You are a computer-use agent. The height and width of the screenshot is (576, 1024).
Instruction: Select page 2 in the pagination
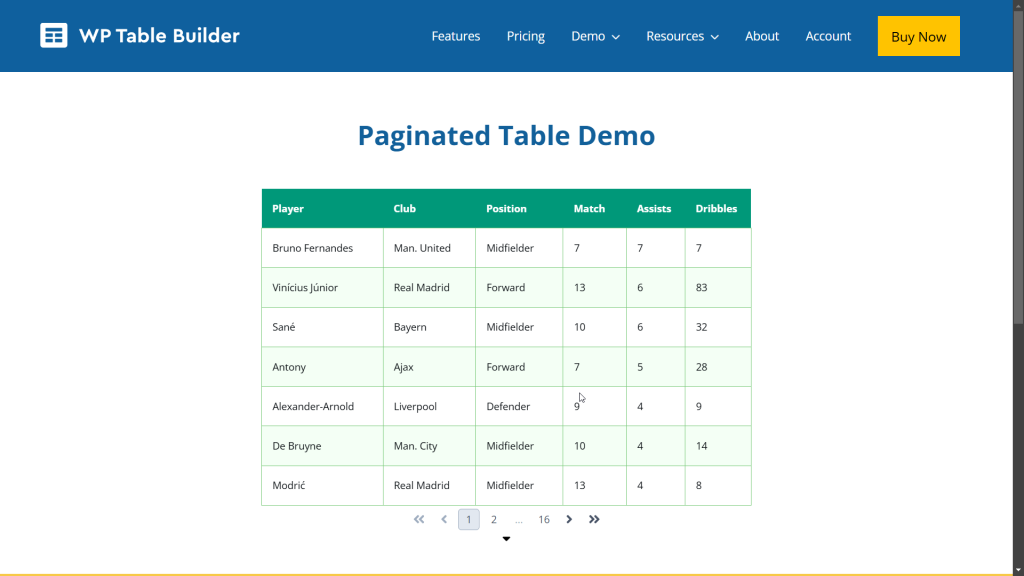coord(493,519)
